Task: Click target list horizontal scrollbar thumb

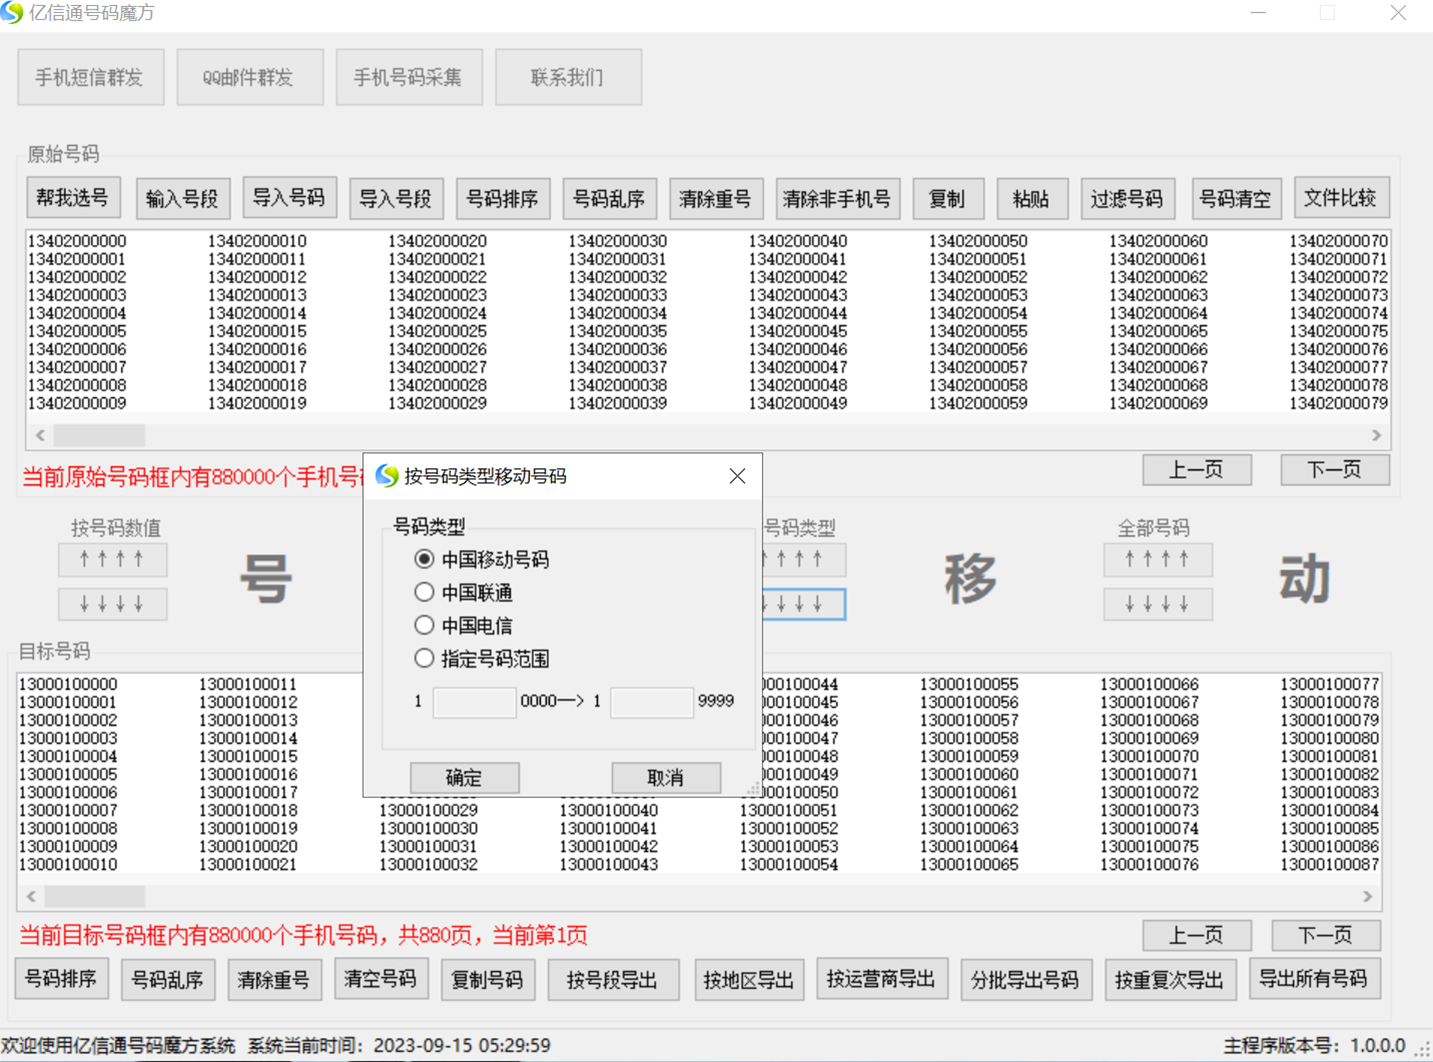Action: [x=95, y=896]
